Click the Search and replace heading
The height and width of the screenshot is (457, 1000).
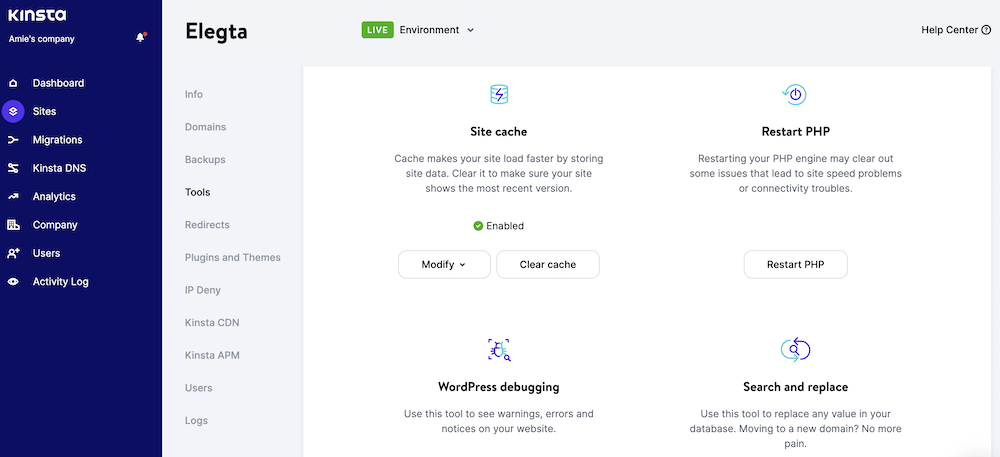point(795,386)
